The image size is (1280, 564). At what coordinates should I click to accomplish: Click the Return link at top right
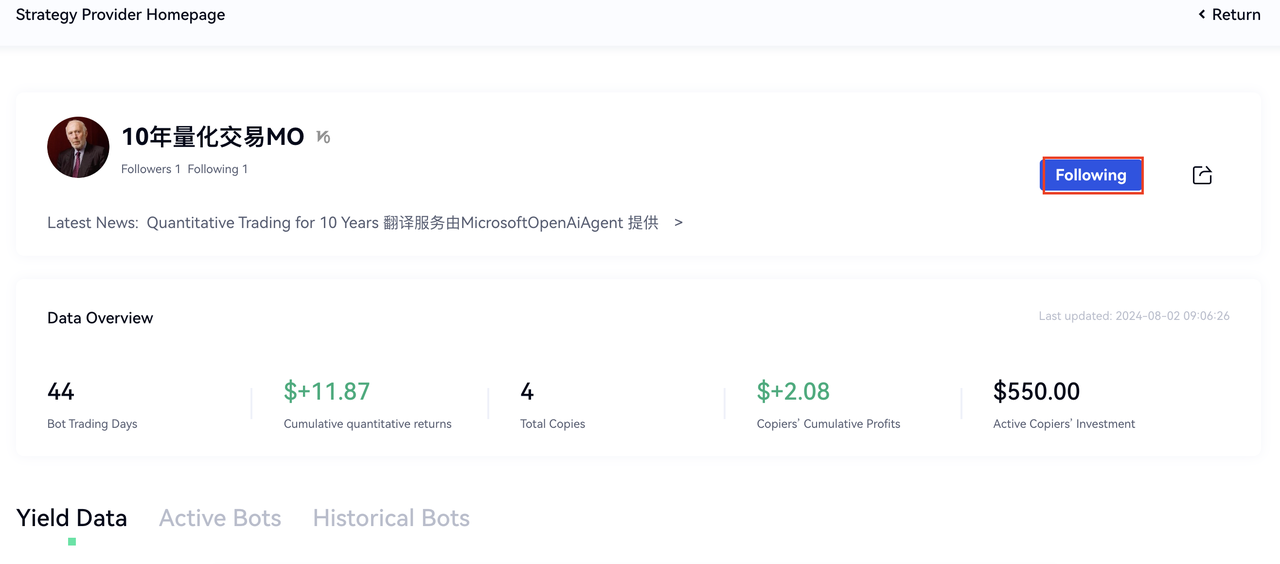[1236, 14]
